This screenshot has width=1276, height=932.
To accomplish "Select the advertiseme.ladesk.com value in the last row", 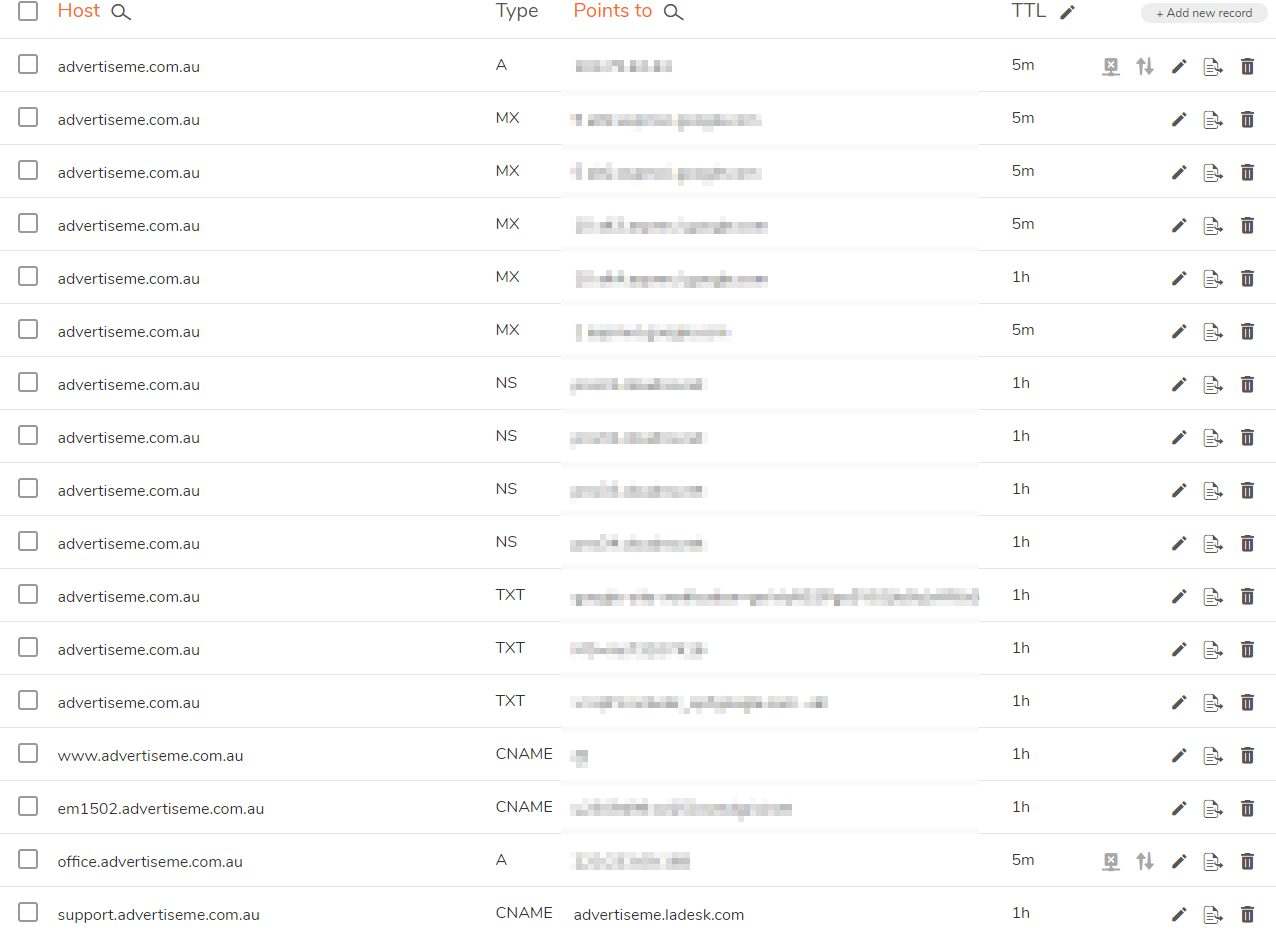I will click(x=658, y=914).
